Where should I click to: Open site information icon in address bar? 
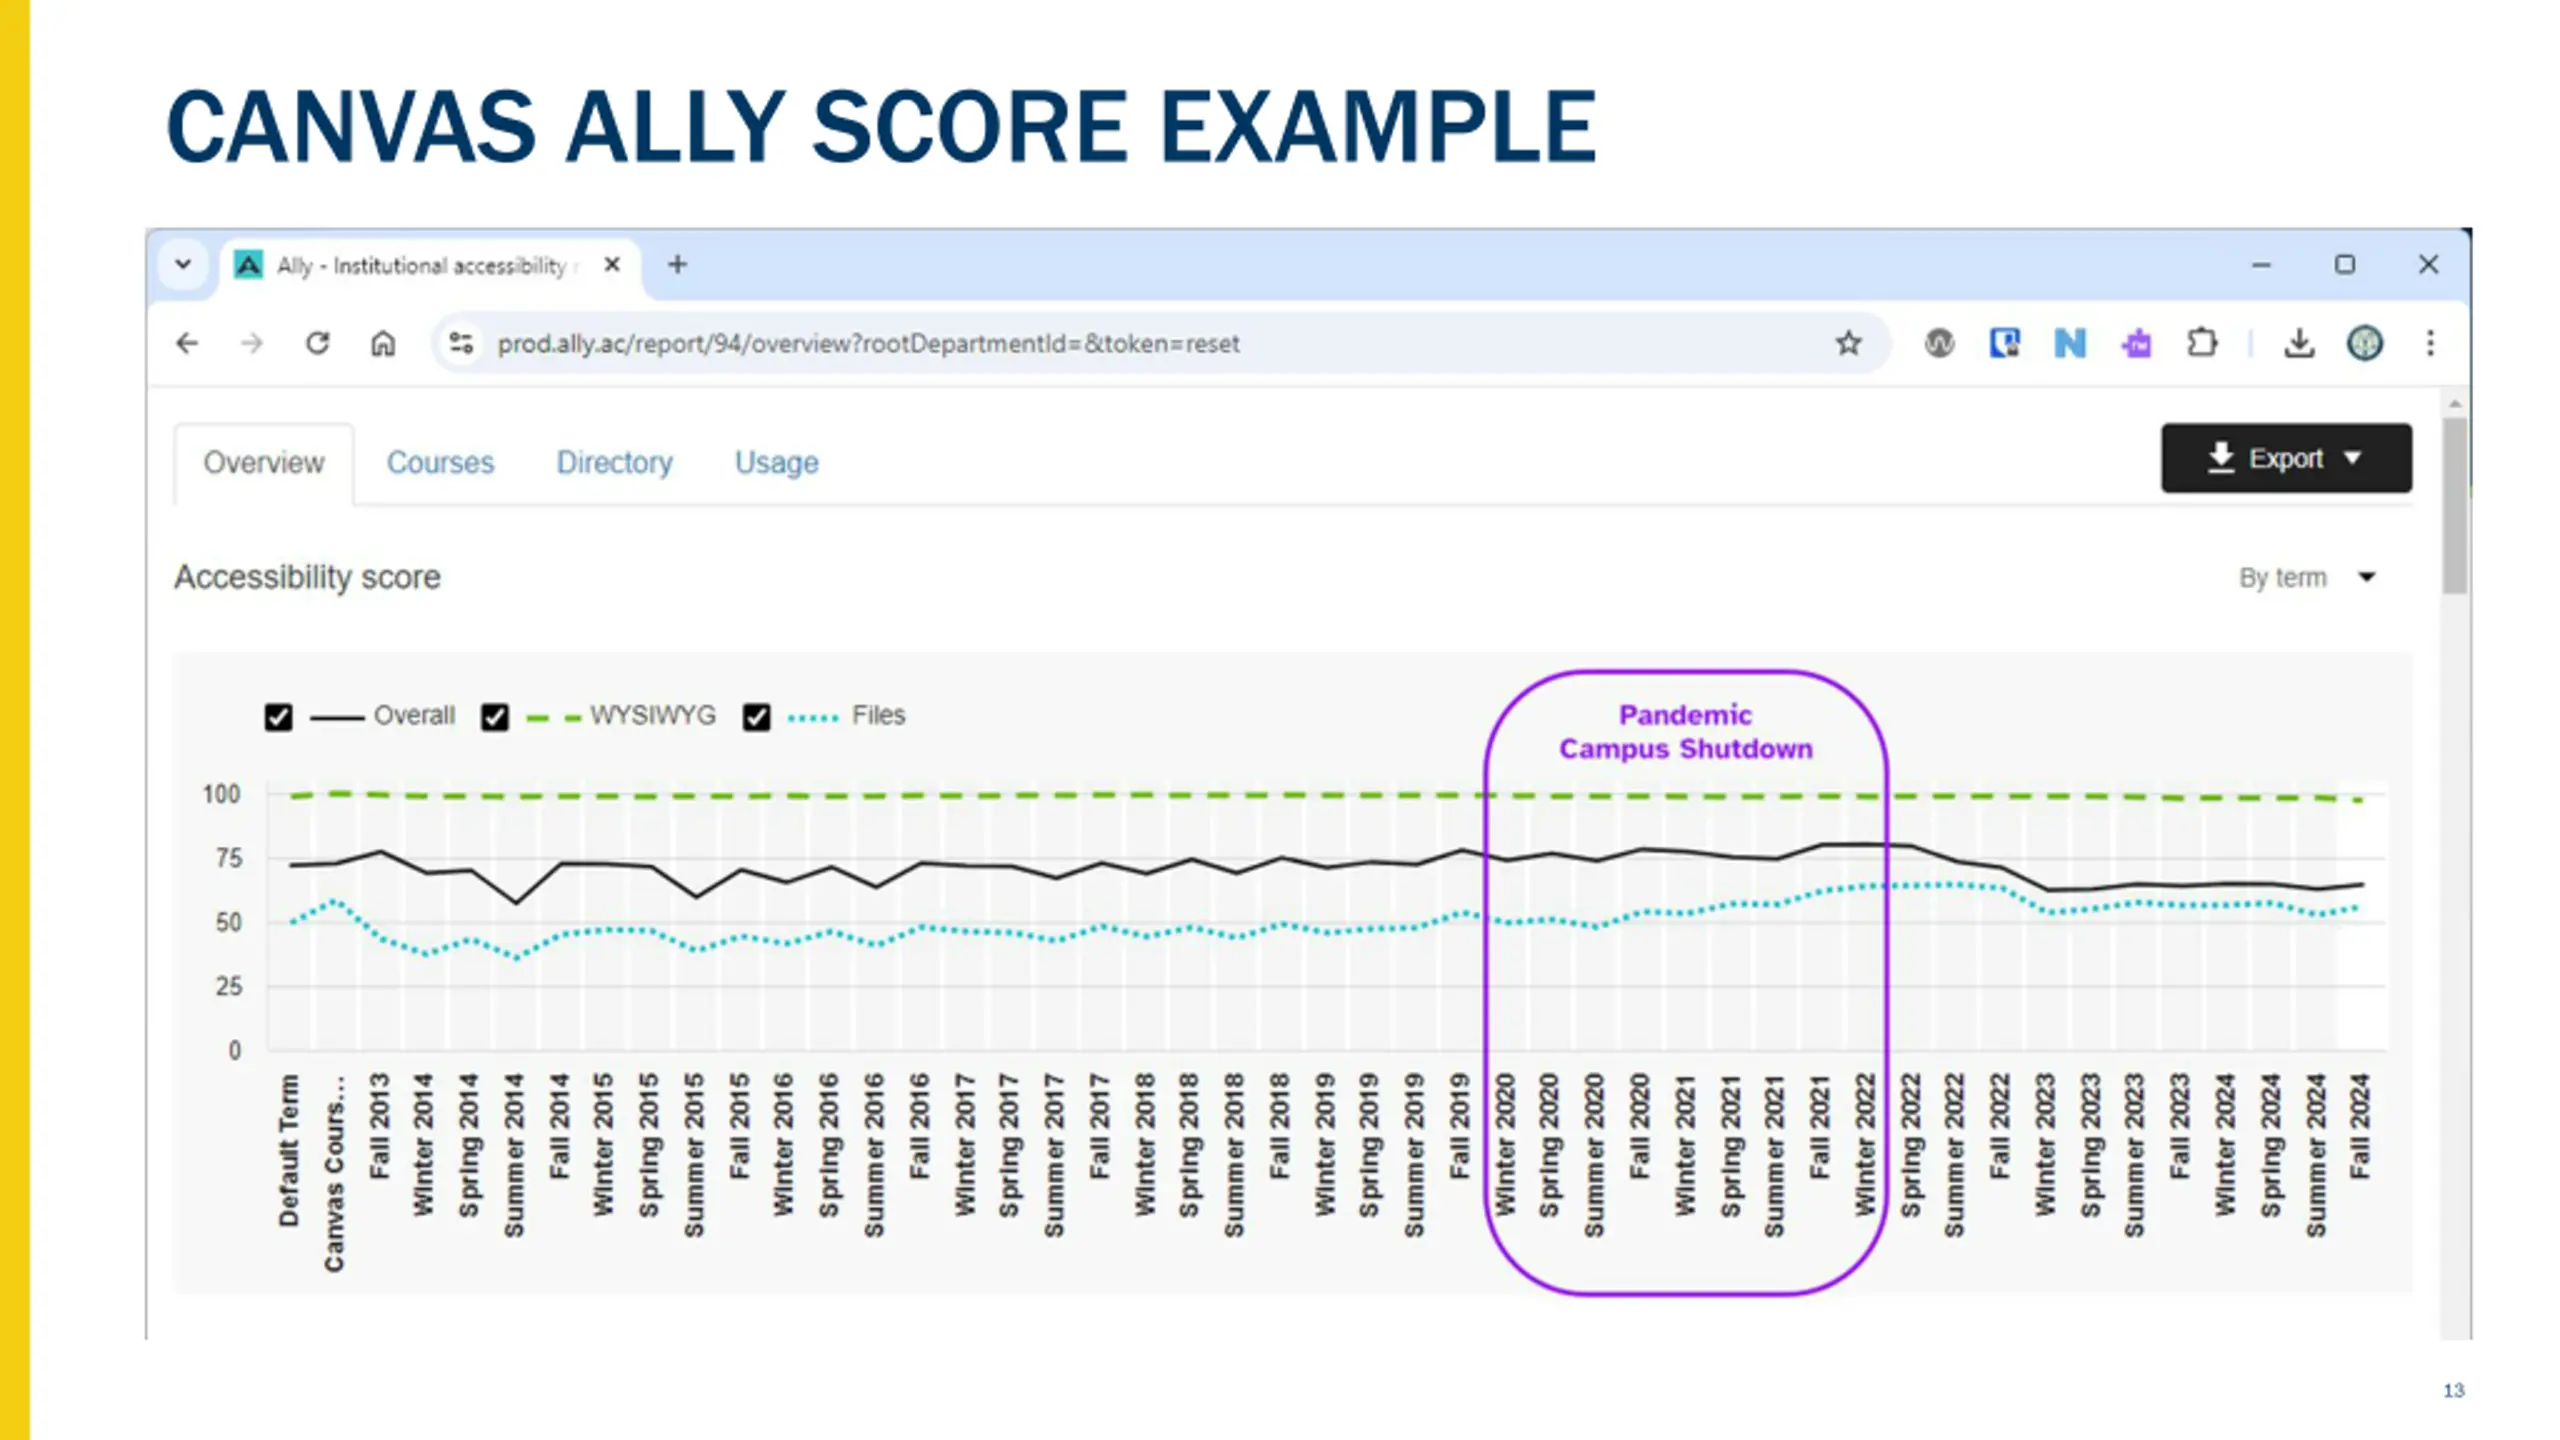[460, 343]
